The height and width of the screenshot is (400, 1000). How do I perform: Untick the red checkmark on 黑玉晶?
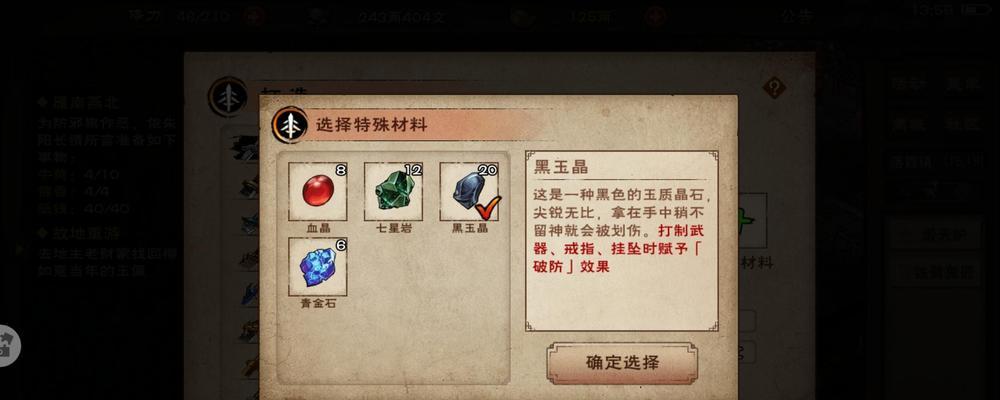click(488, 208)
